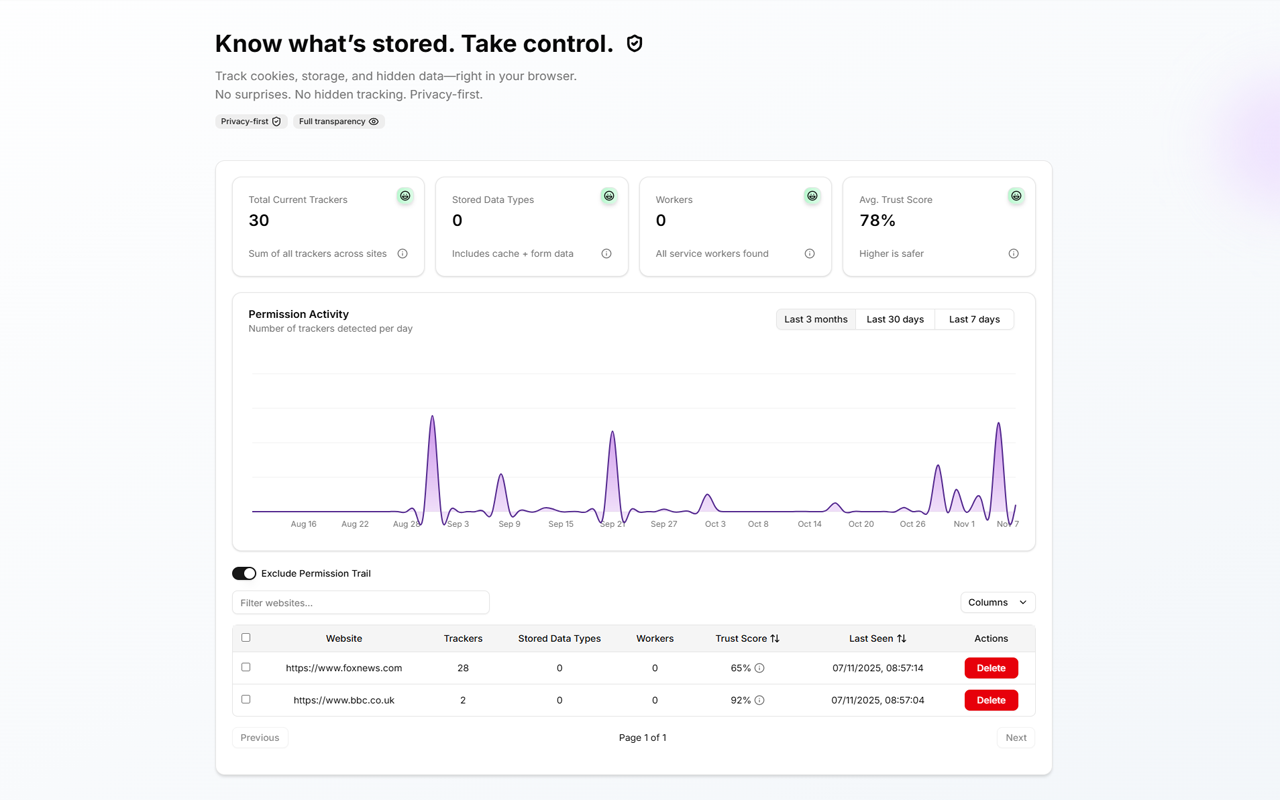Click the eye icon in the Full transparency badge
This screenshot has width=1280, height=800.
pyautogui.click(x=374, y=121)
